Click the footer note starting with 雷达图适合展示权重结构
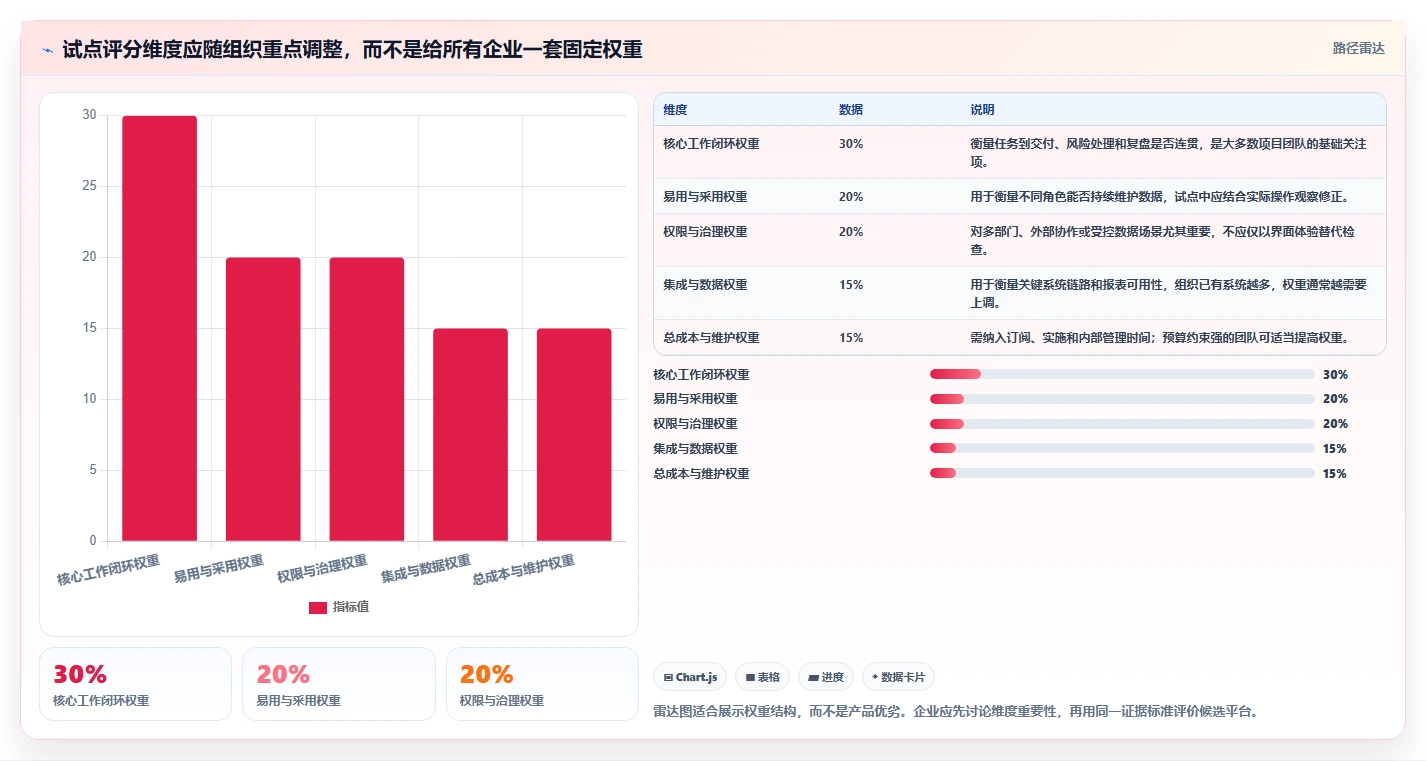Screen dimensions: 1426x761 point(956,712)
